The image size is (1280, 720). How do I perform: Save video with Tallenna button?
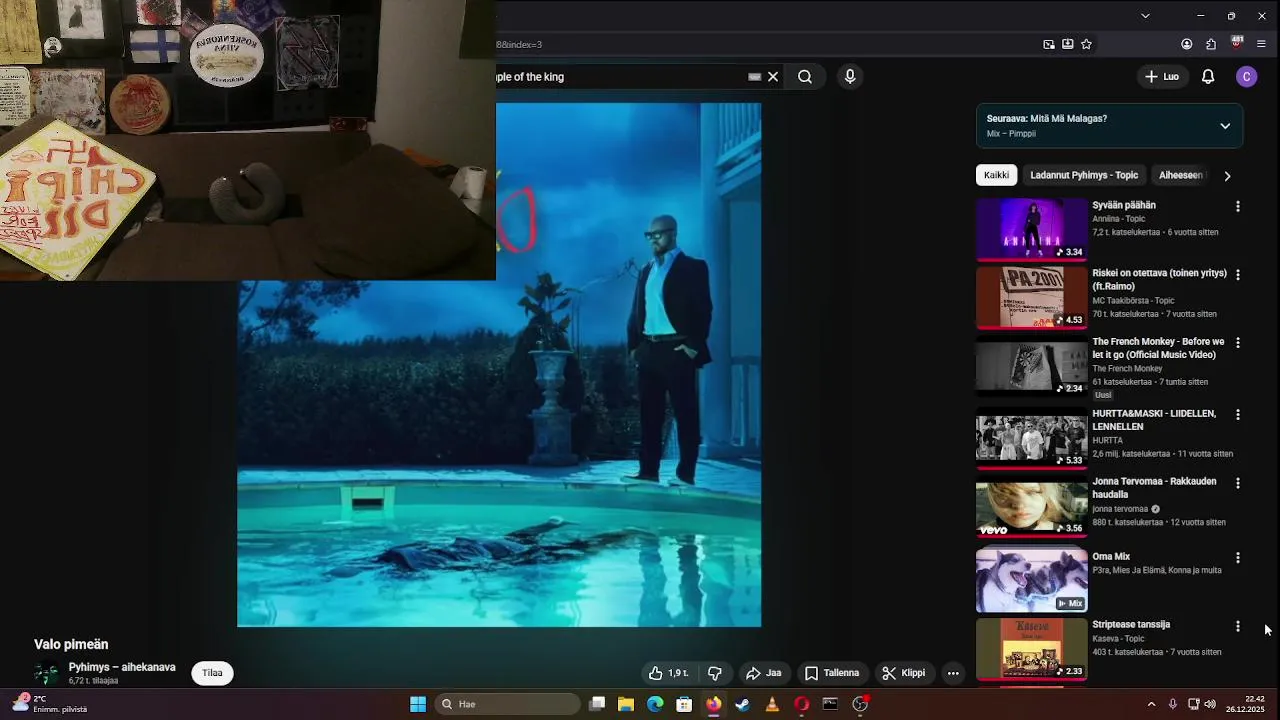click(x=832, y=673)
